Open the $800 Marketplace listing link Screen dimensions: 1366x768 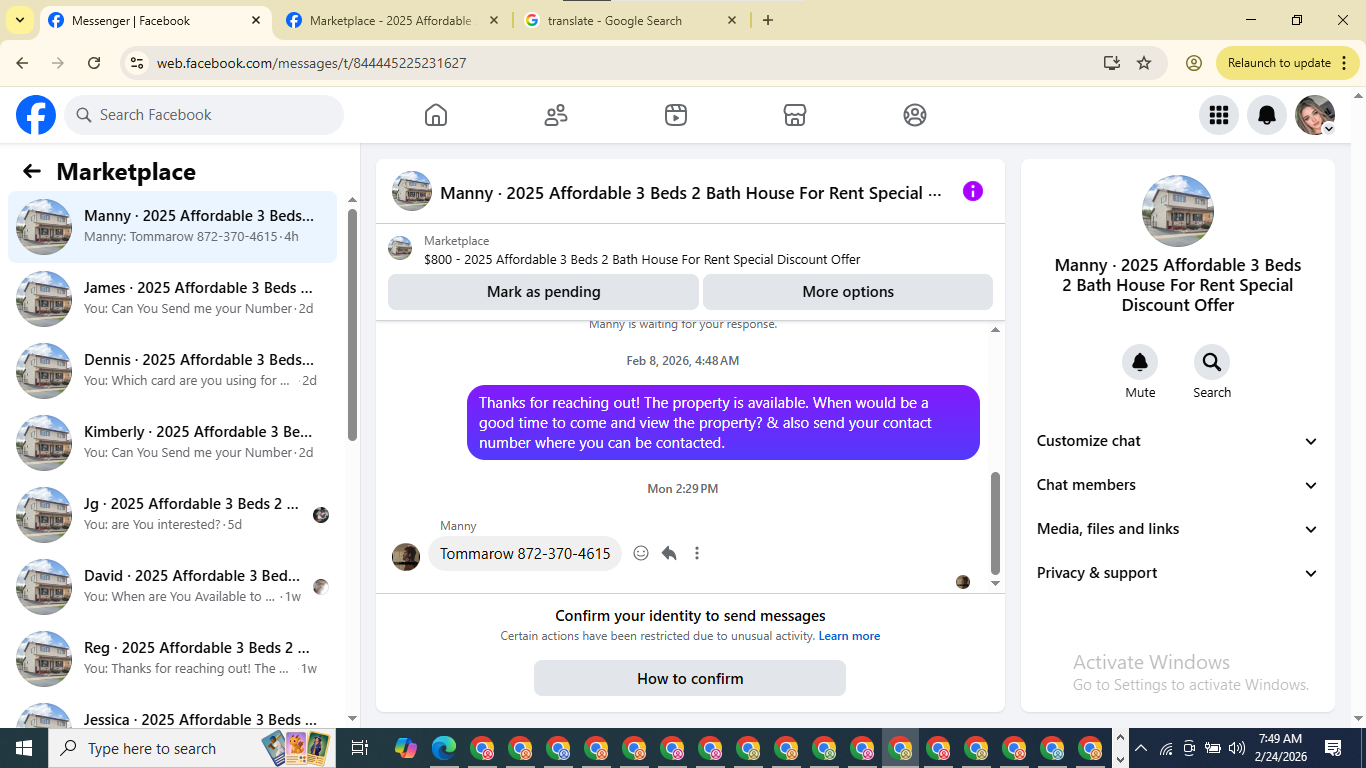pyautogui.click(x=642, y=259)
